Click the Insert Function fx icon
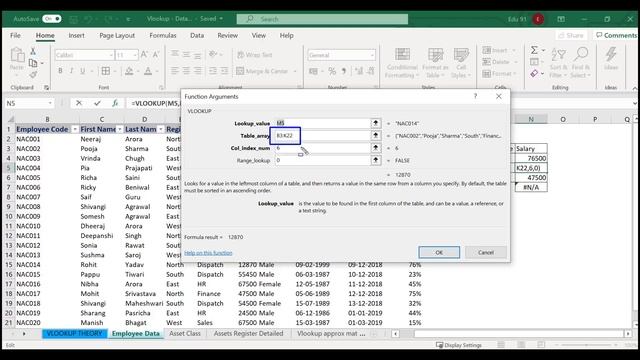Viewport: 640px width, 360px height. [x=115, y=103]
